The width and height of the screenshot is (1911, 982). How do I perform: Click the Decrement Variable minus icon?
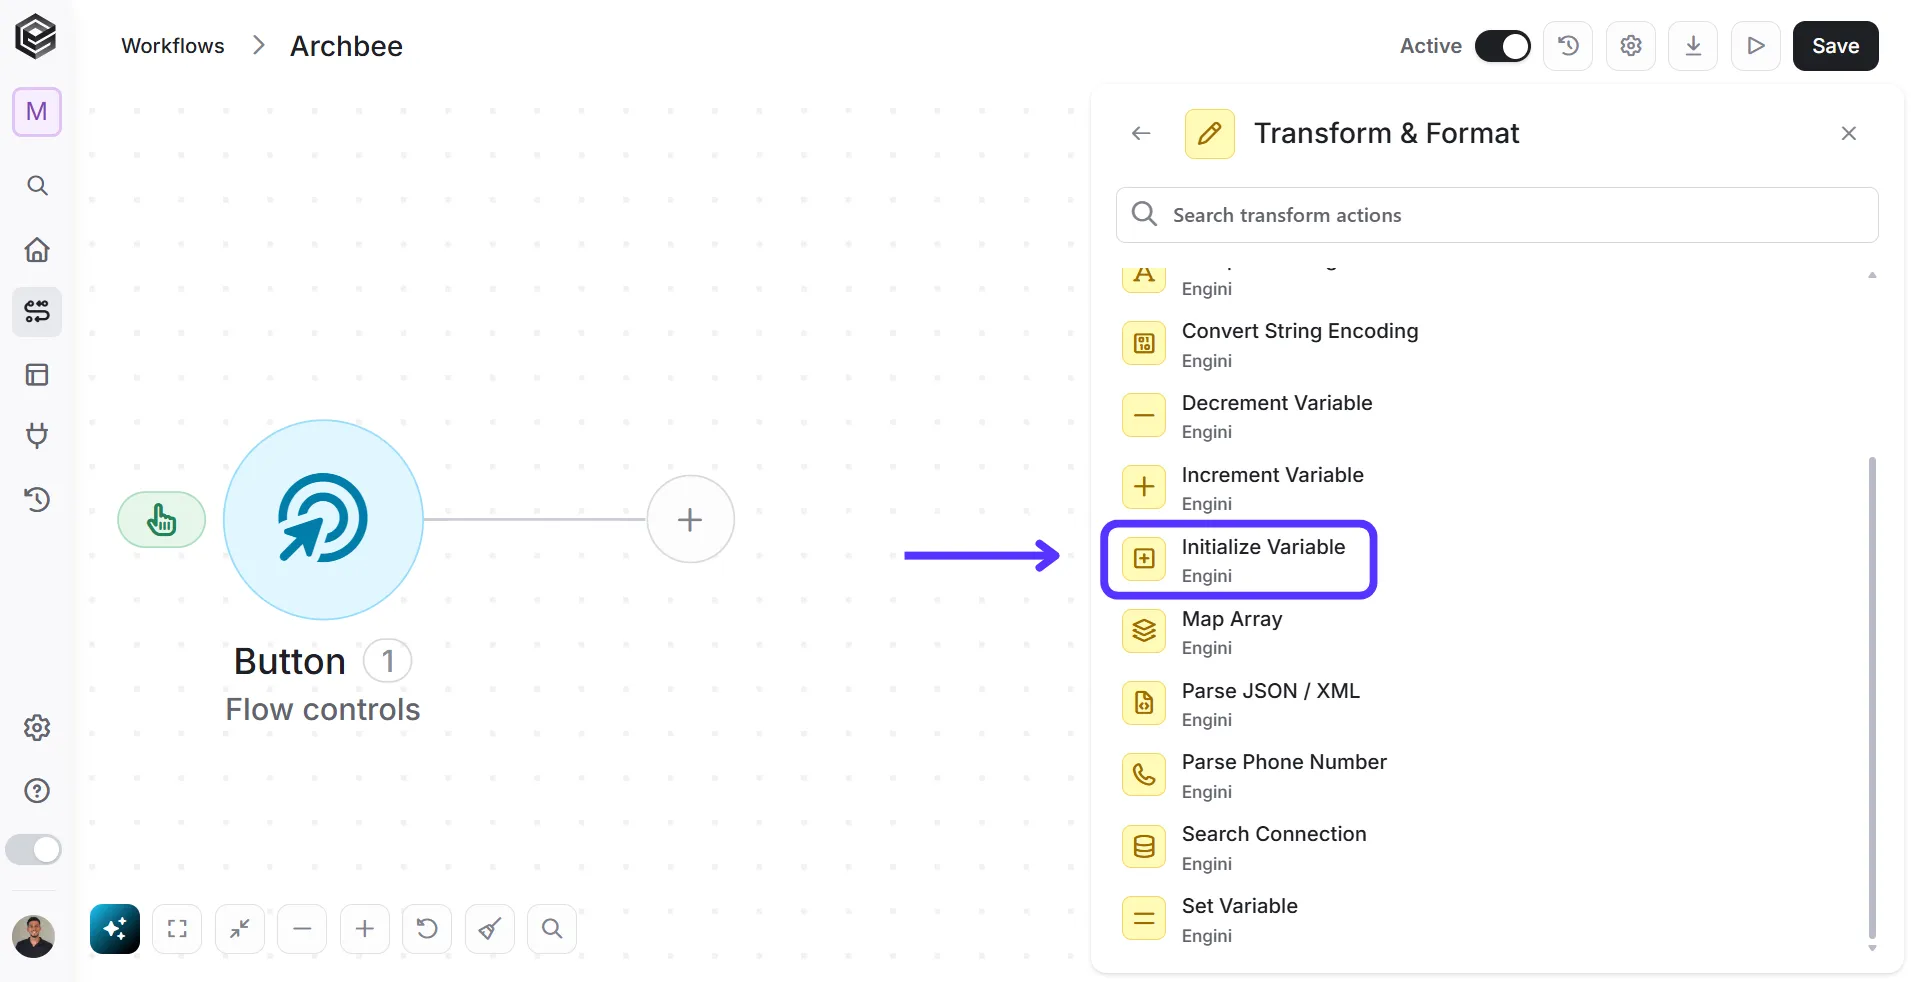tap(1144, 416)
